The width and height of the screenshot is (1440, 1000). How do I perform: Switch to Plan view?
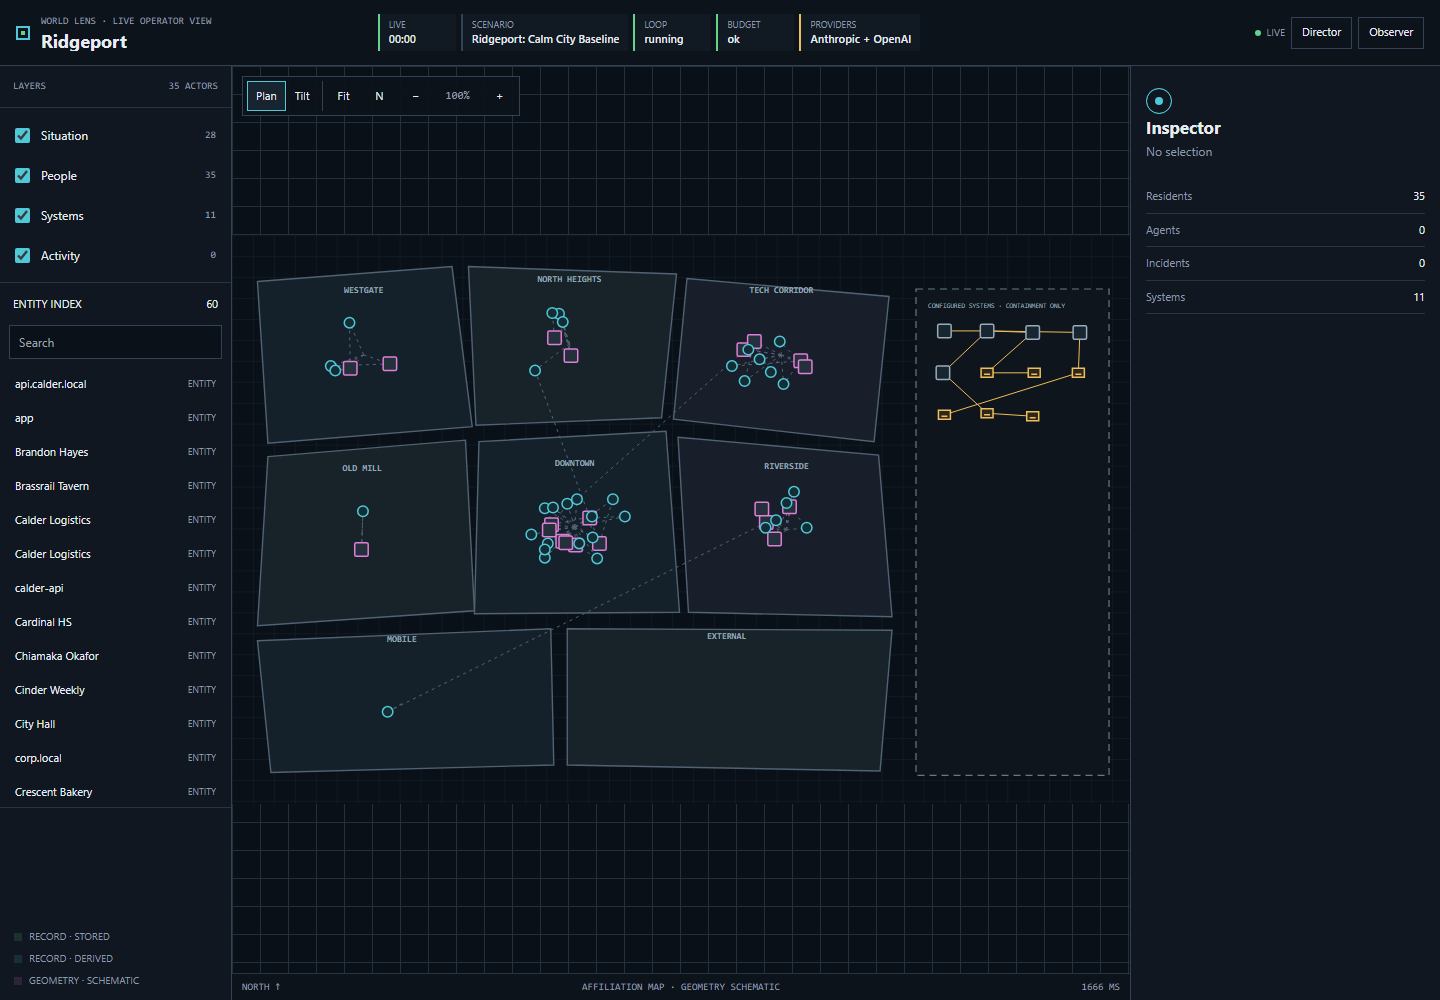(266, 96)
